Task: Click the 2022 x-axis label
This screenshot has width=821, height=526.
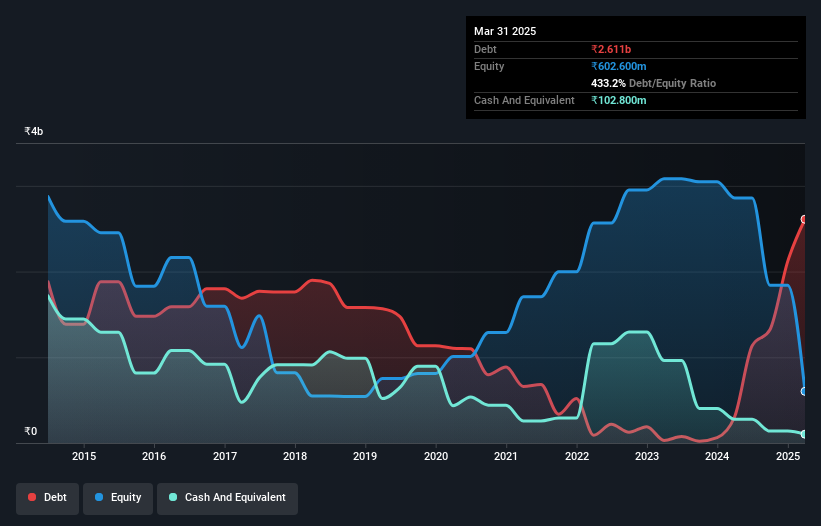Action: (x=576, y=456)
